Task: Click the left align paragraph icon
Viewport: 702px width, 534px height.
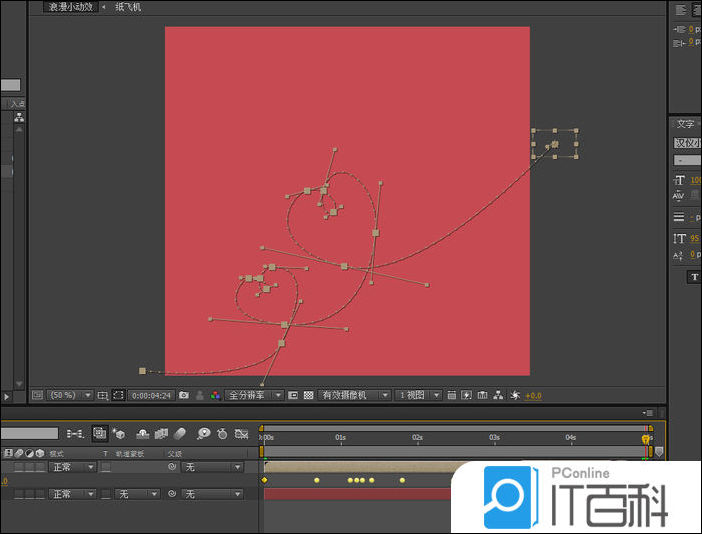Action: click(680, 9)
